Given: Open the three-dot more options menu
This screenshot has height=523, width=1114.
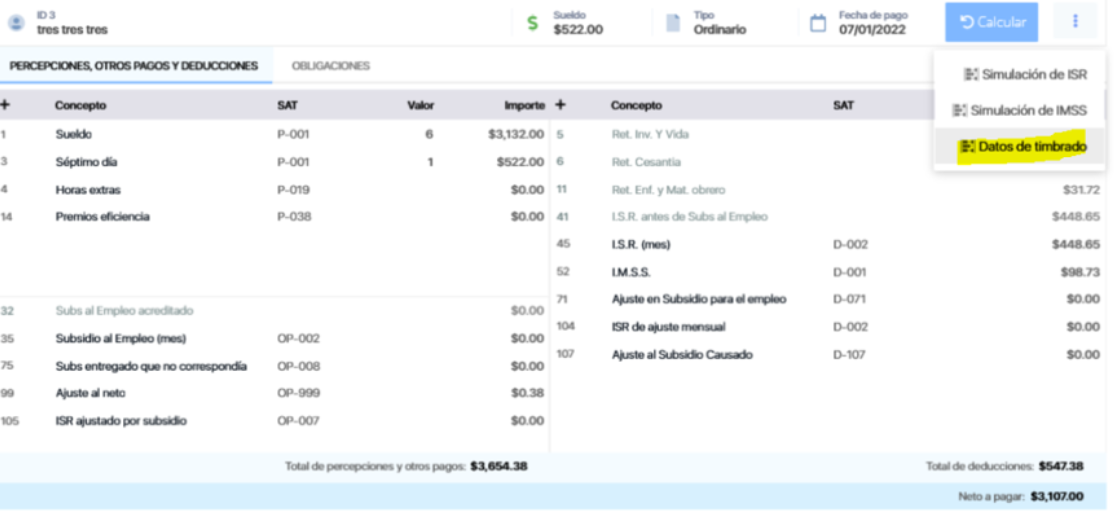Looking at the screenshot, I should [1075, 22].
